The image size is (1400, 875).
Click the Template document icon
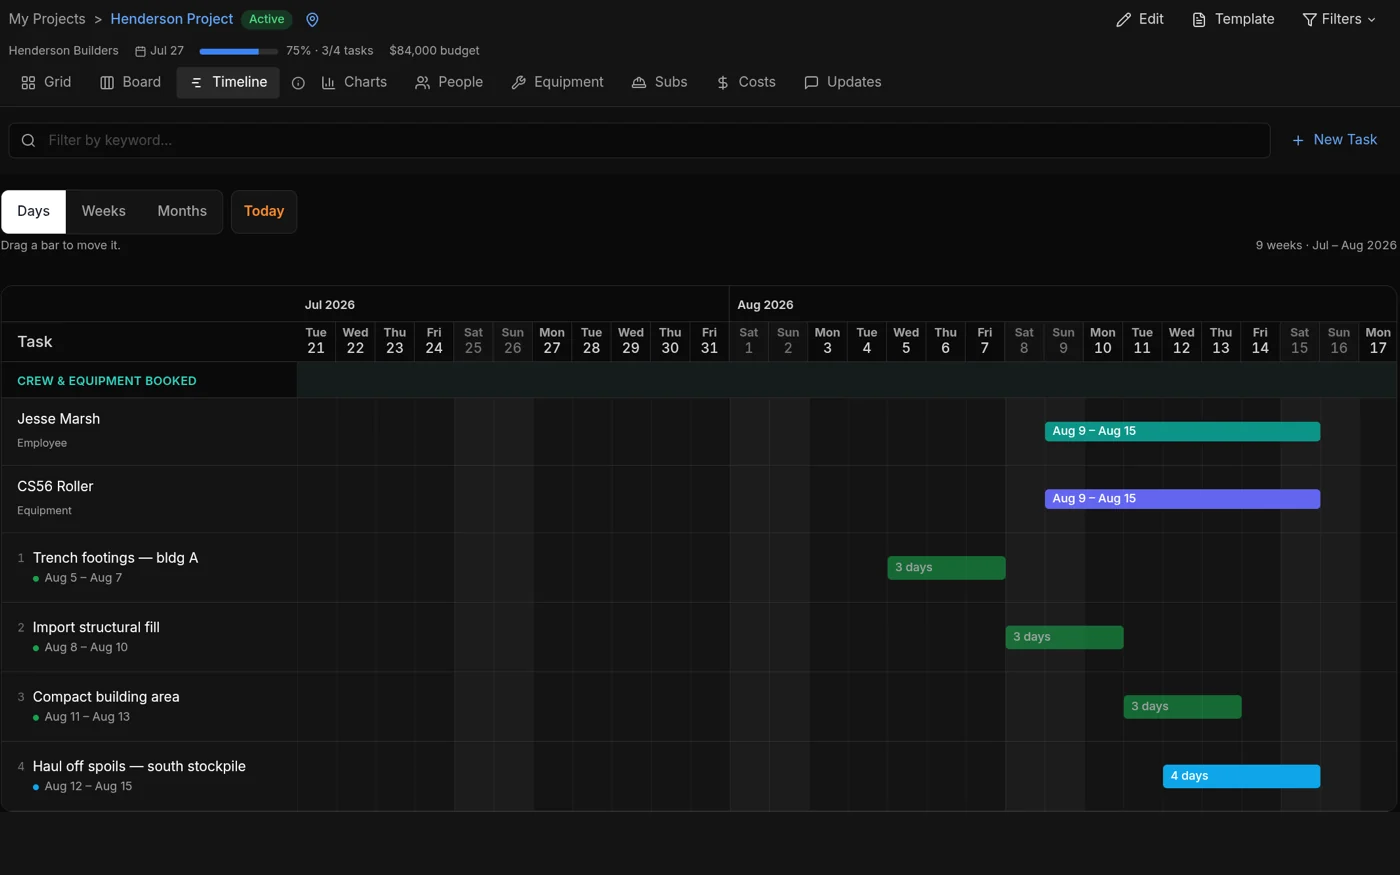click(1199, 20)
